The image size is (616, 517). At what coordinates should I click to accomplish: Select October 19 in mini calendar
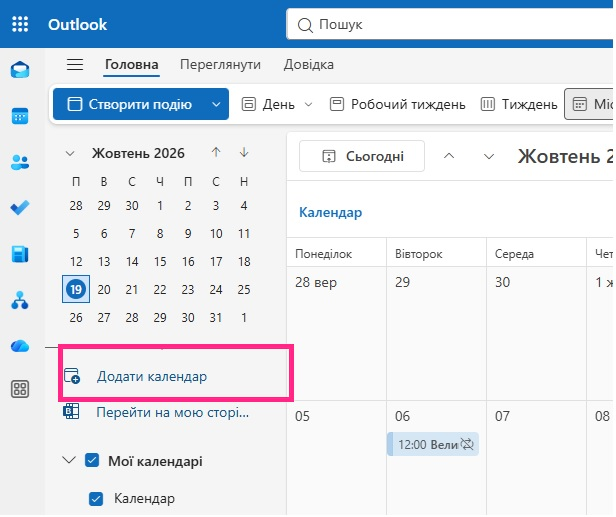point(76,290)
